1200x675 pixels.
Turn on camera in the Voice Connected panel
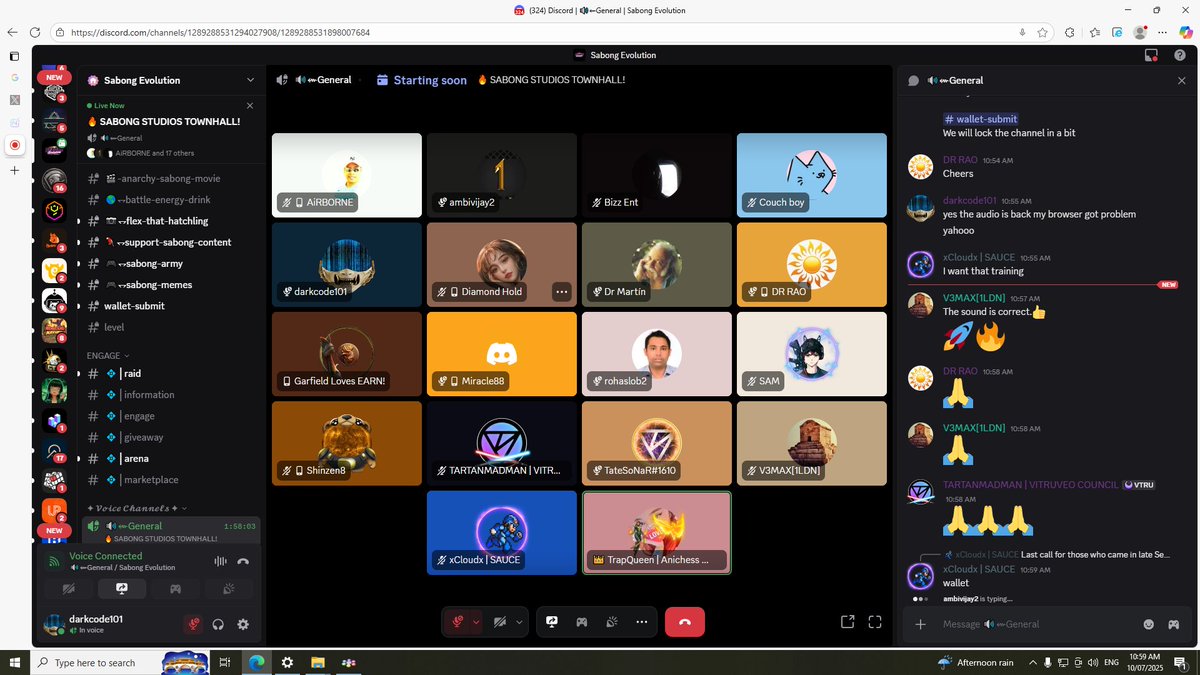69,590
